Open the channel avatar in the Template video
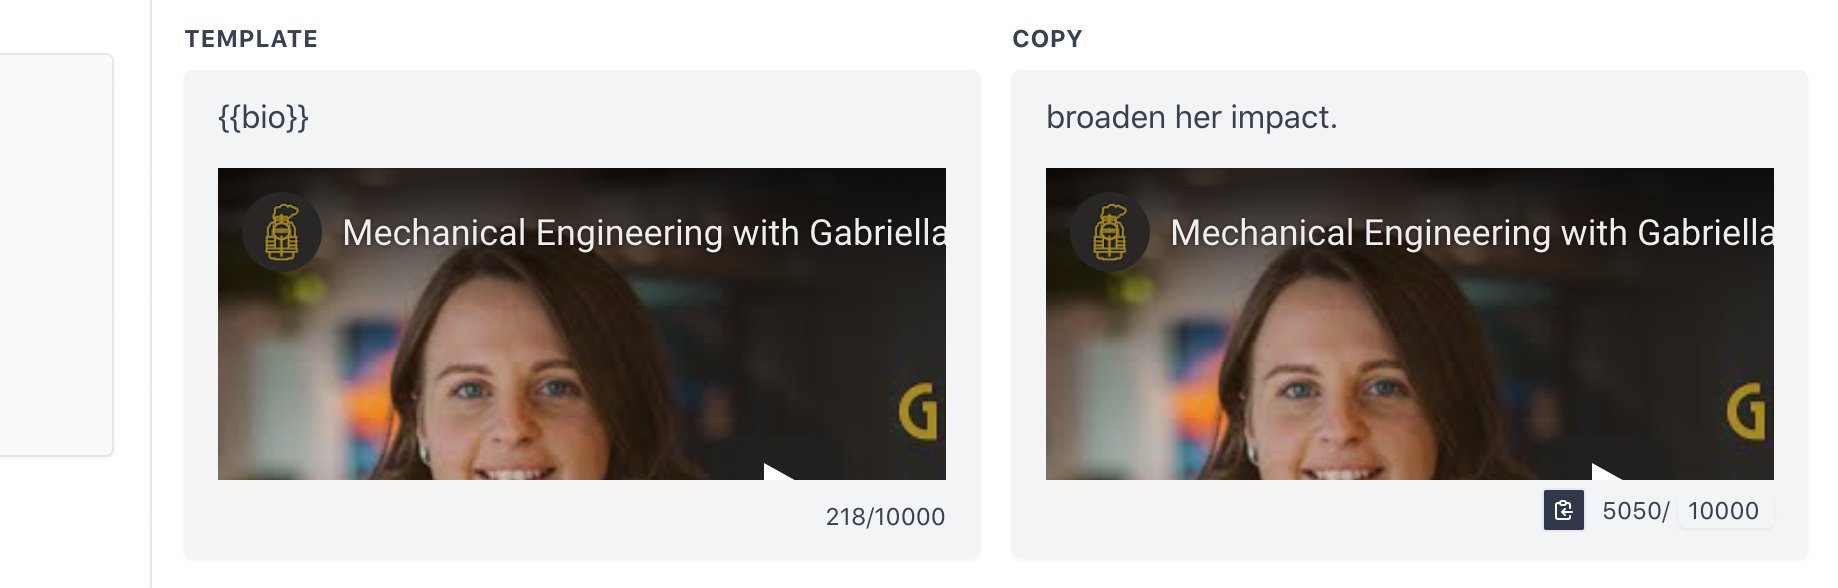The height and width of the screenshot is (588, 1838). tap(282, 232)
